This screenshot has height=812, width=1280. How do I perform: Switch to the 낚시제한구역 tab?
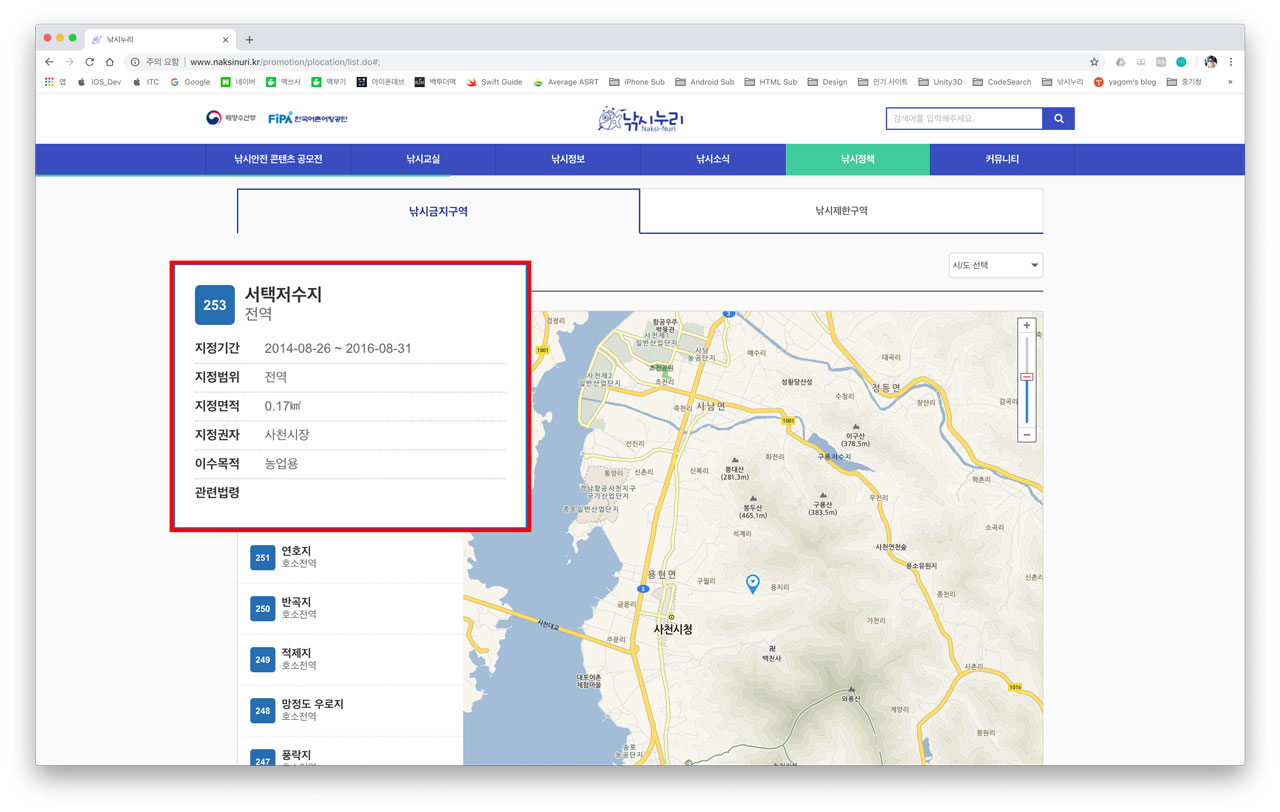(x=841, y=211)
